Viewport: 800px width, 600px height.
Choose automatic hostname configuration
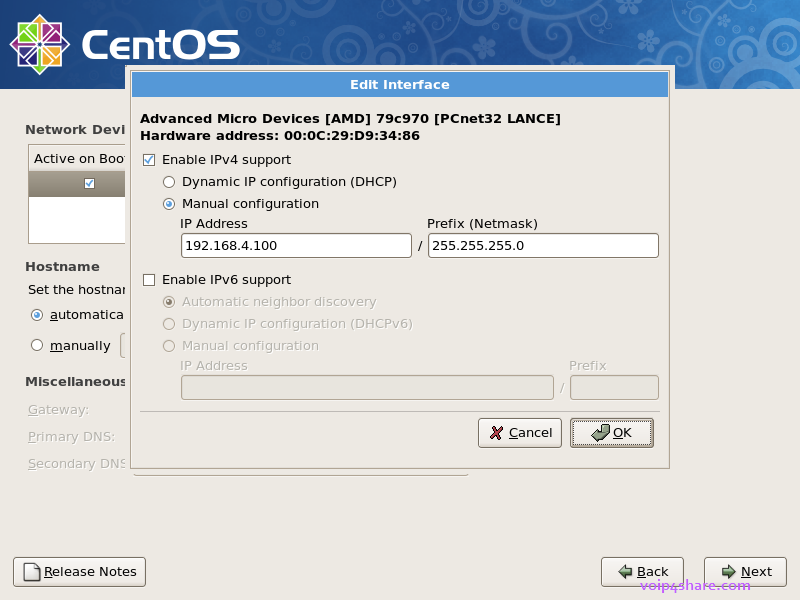point(36,314)
